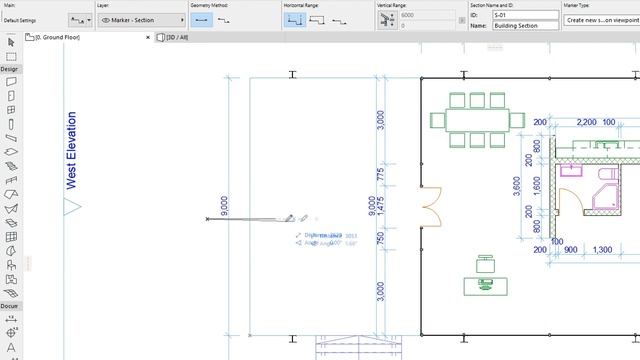The height and width of the screenshot is (360, 640).
Task: Activate the Skylight tool
Action: point(11,223)
